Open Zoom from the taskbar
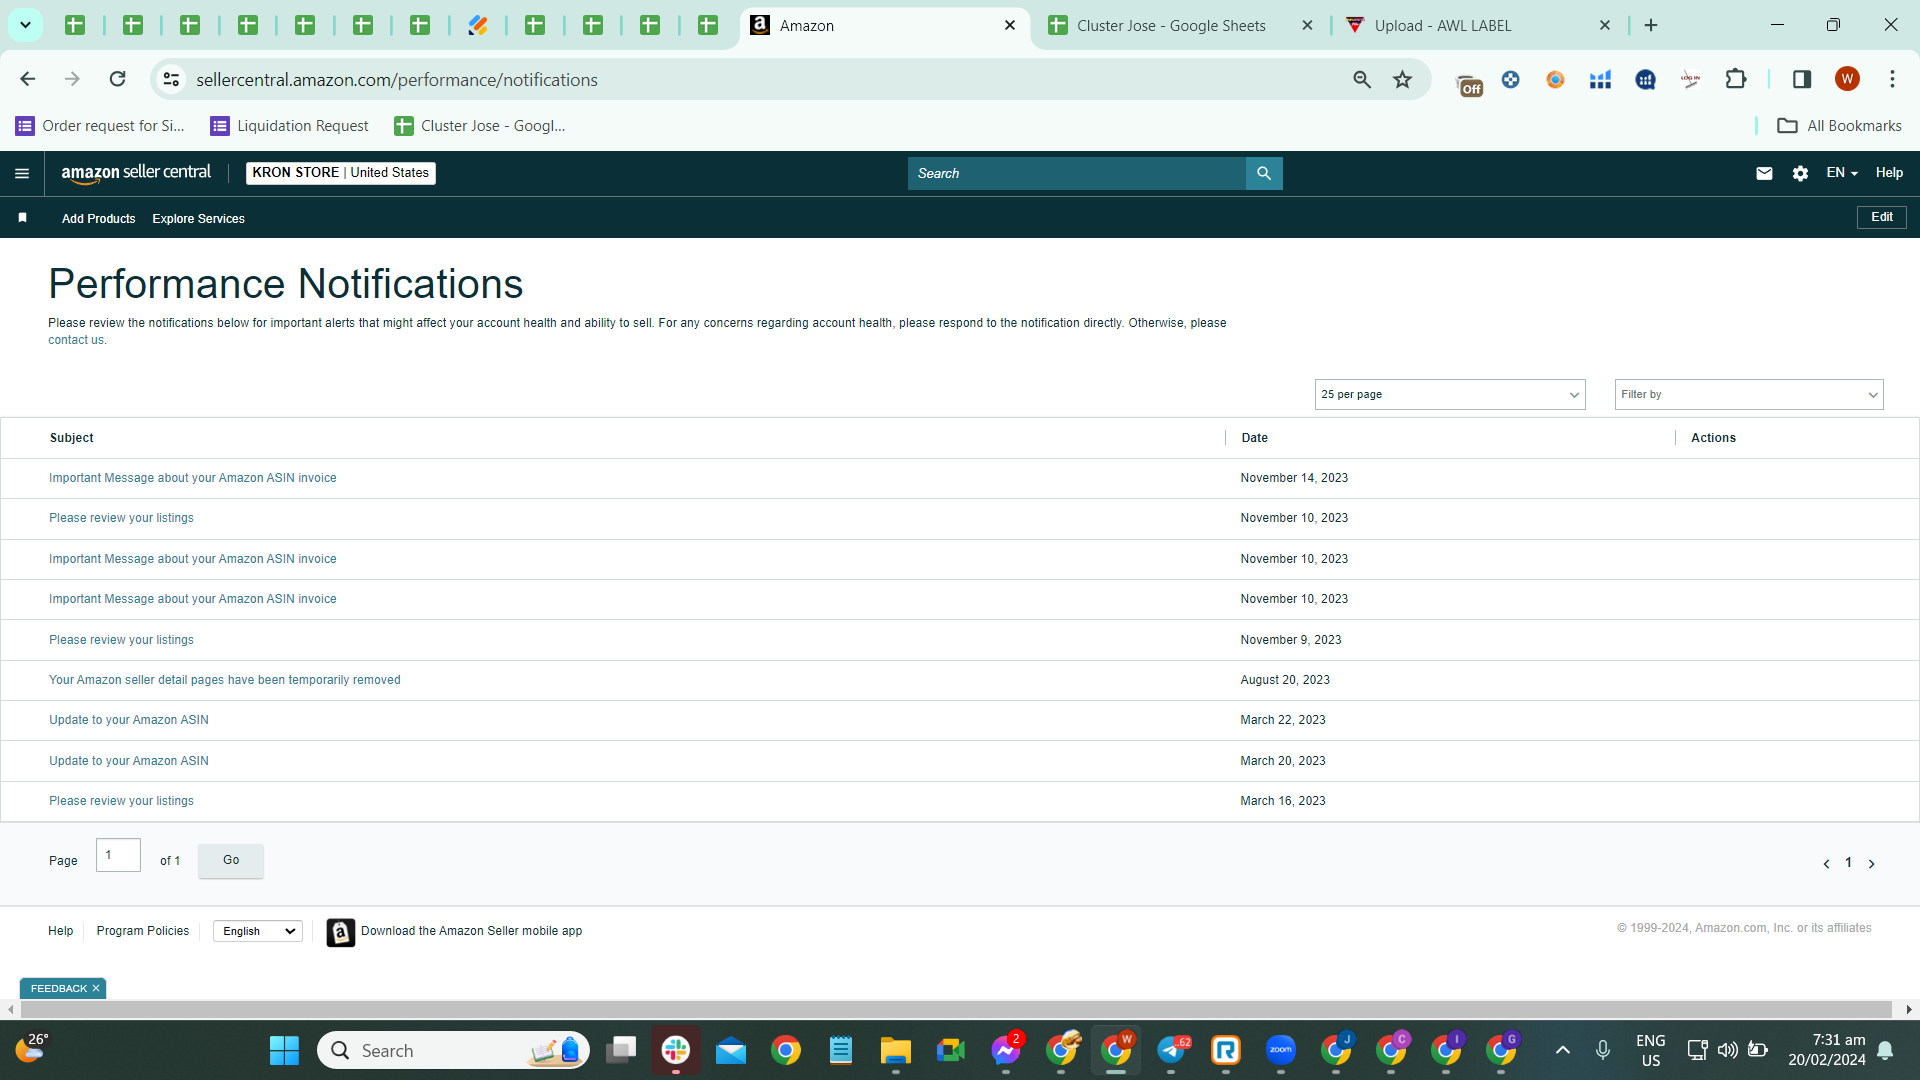The image size is (1920, 1080). (1281, 1050)
